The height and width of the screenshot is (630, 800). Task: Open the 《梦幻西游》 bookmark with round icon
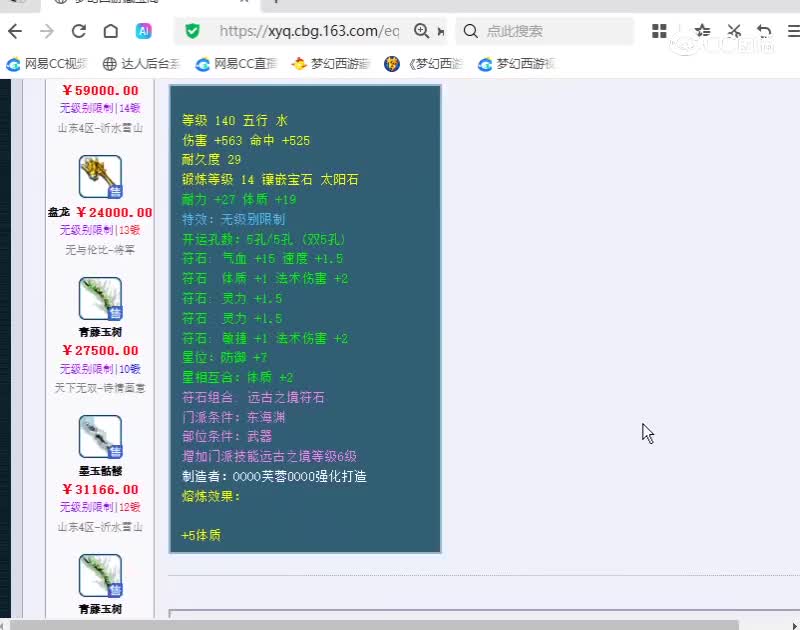[x=424, y=64]
